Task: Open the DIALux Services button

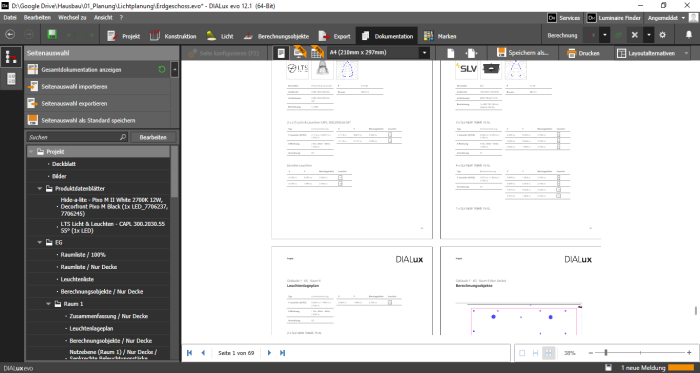Action: pos(564,18)
